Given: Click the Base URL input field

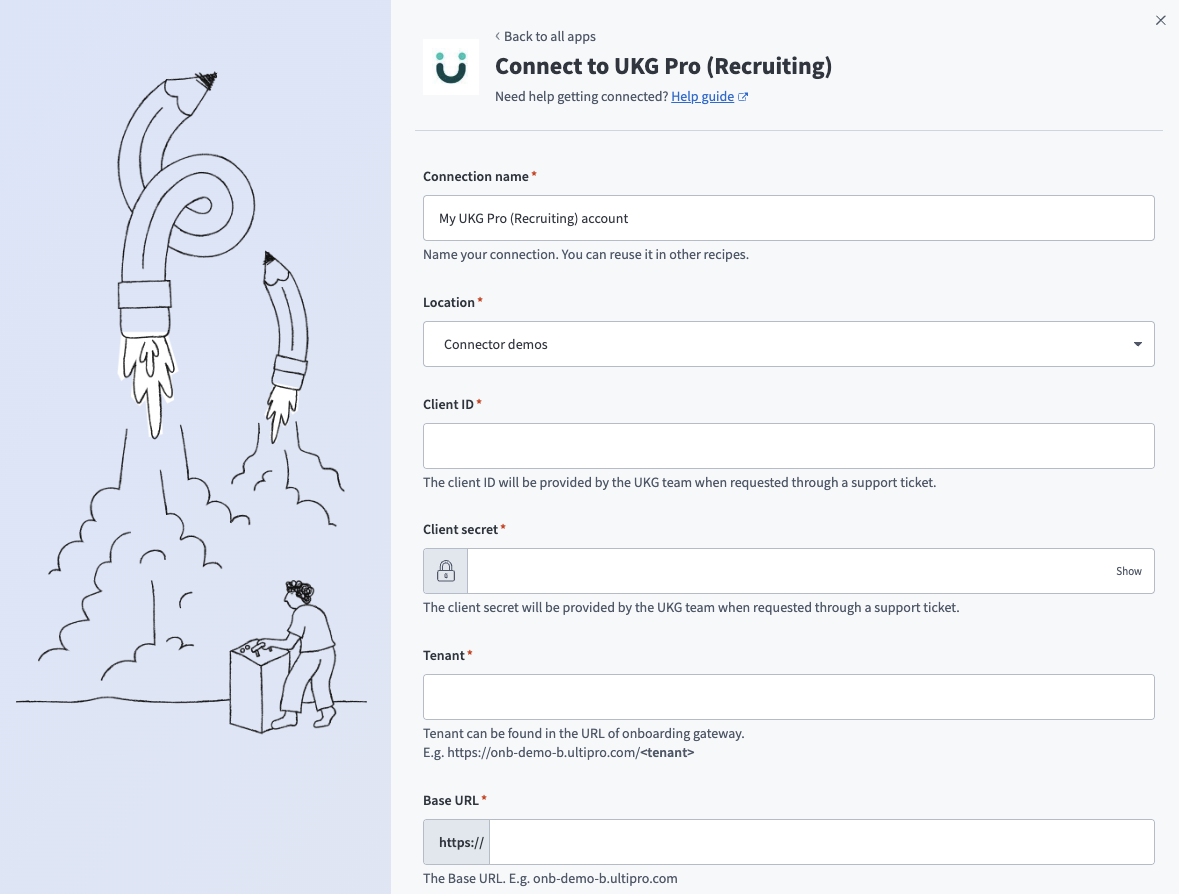Looking at the screenshot, I should pyautogui.click(x=820, y=841).
